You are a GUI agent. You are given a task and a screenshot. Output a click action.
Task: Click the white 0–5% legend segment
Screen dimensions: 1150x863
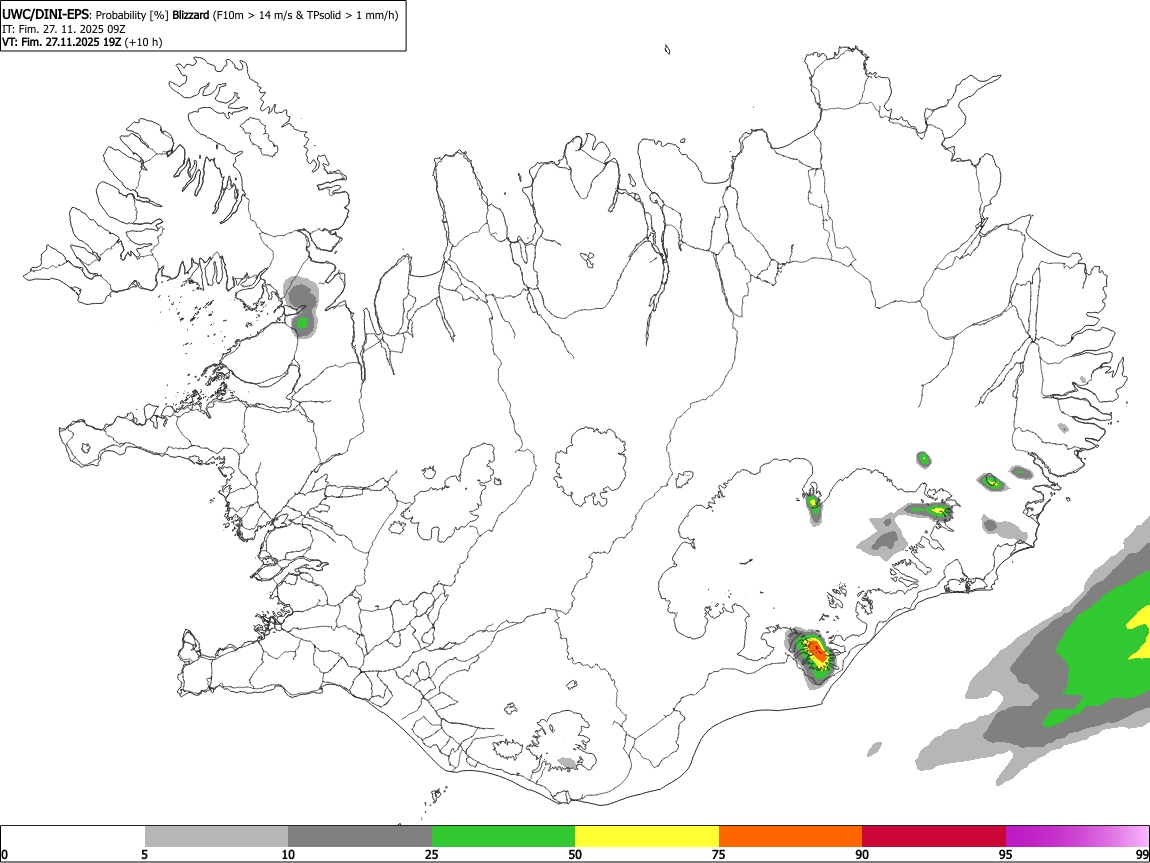(x=73, y=836)
